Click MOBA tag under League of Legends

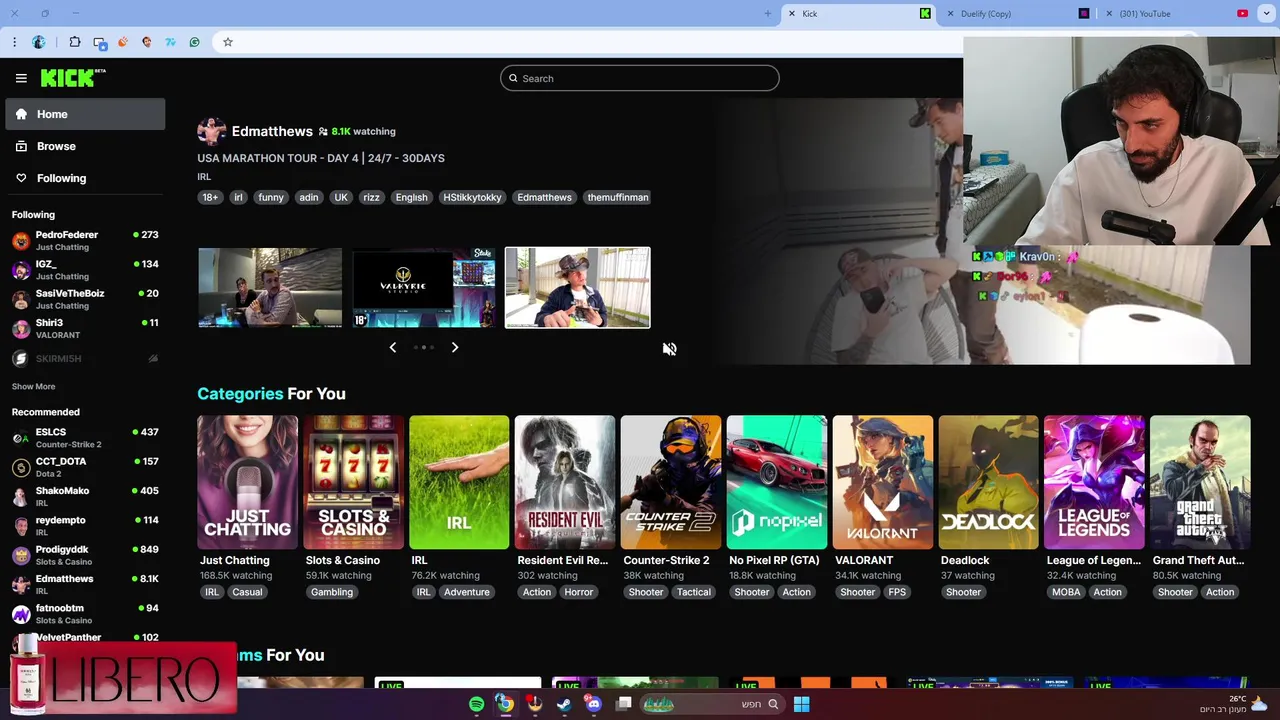pos(1066,592)
